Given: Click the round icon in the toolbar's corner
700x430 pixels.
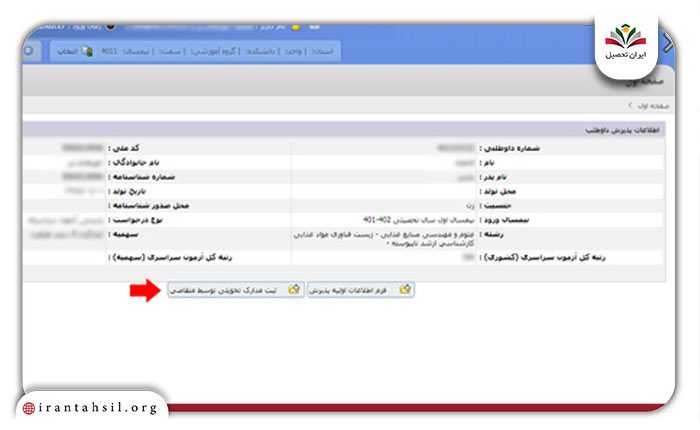Looking at the screenshot, I should 28,50.
